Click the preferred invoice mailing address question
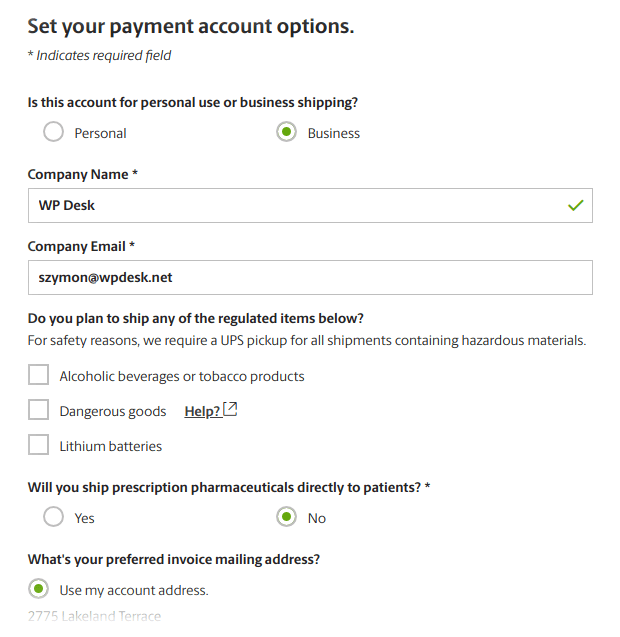The width and height of the screenshot is (620, 637). pos(174,559)
